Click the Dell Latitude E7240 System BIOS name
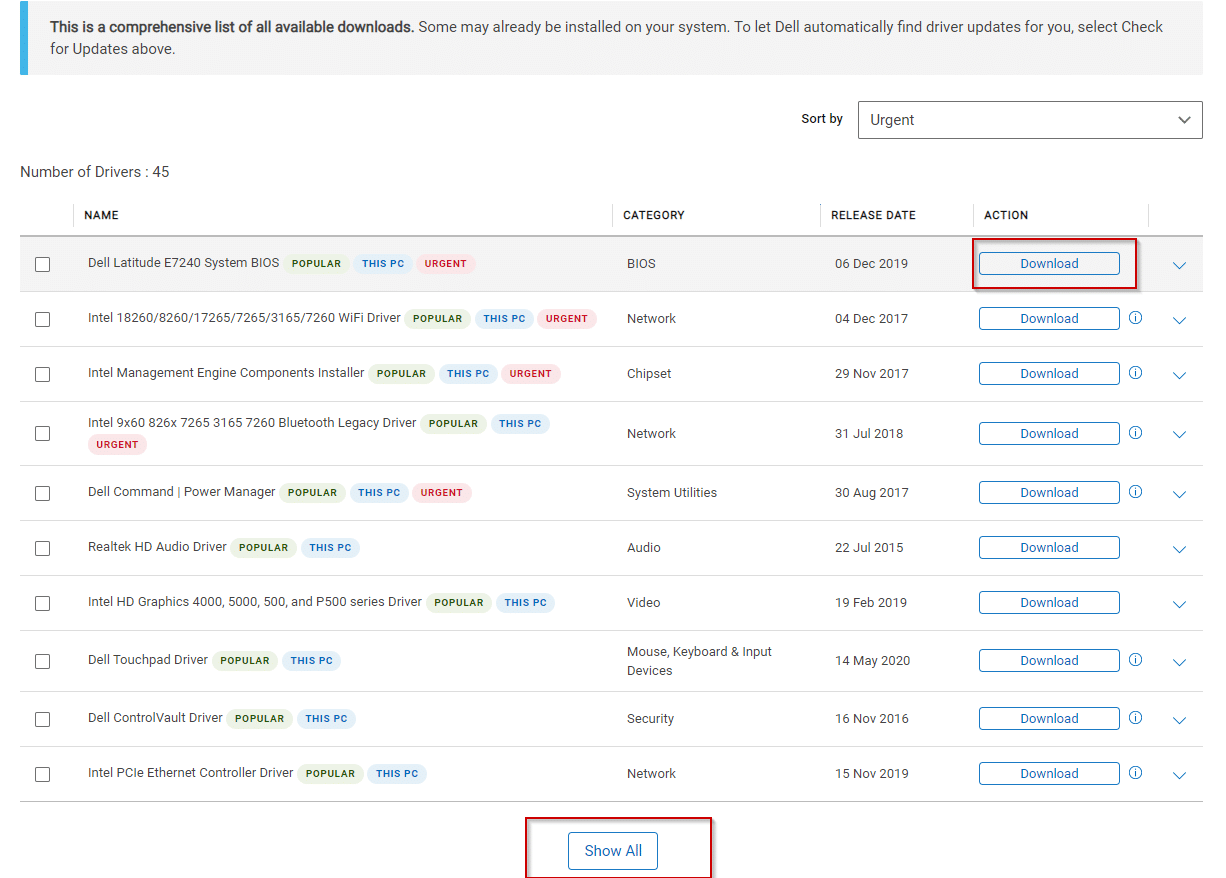This screenshot has width=1226, height=878. point(184,263)
